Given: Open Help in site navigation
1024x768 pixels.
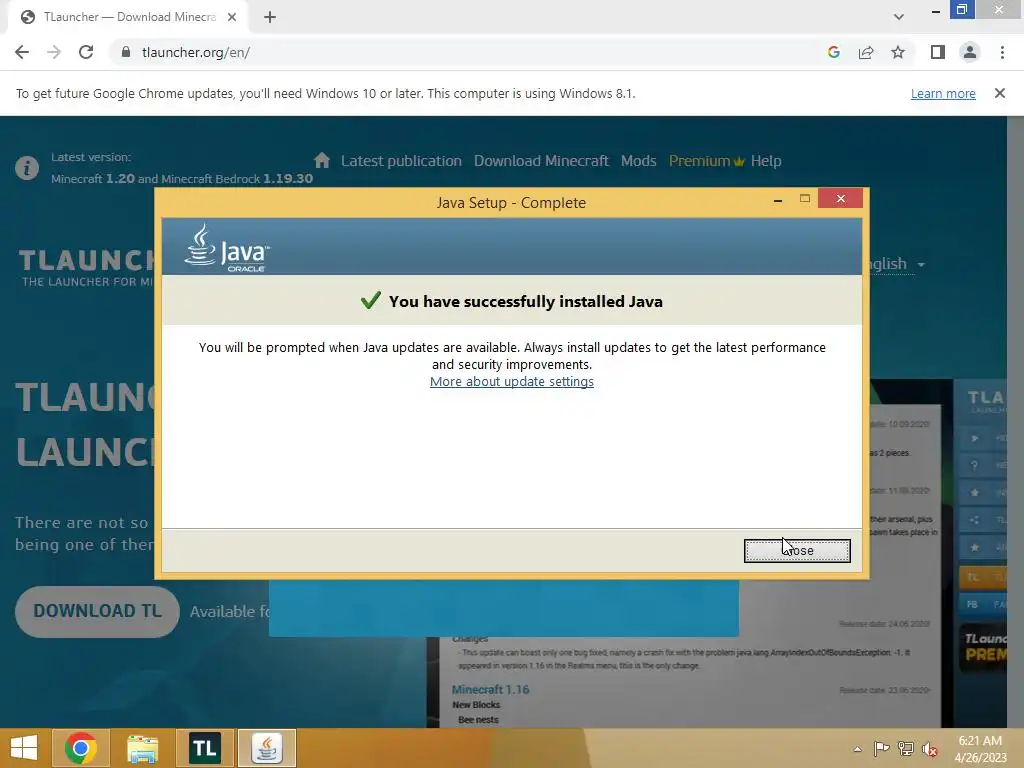Looking at the screenshot, I should pyautogui.click(x=766, y=161).
